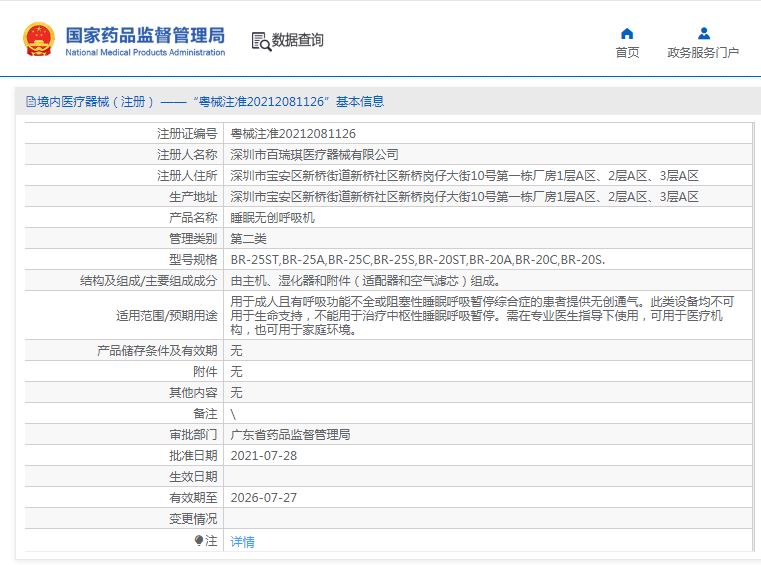
Task: Click registration number value 粤械注准20212081126
Action: pyautogui.click(x=293, y=133)
